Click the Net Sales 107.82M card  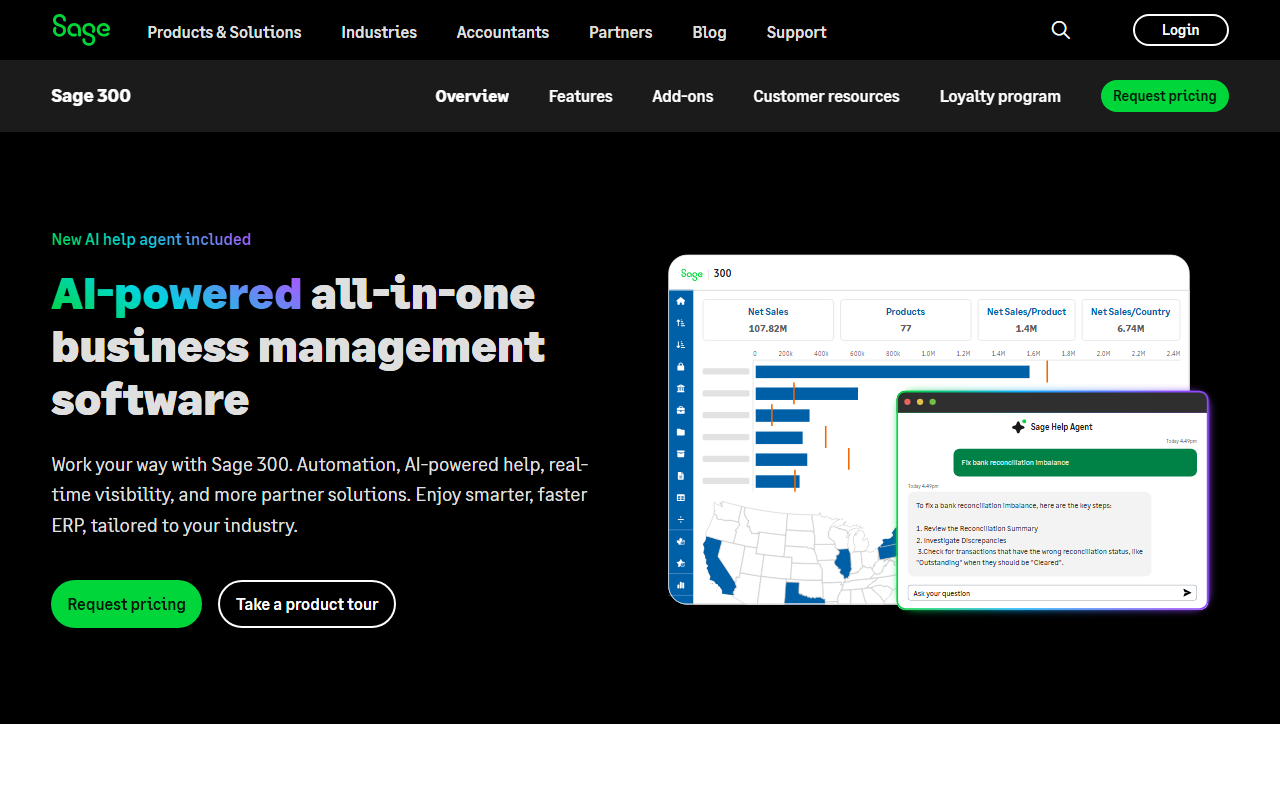[x=768, y=320]
